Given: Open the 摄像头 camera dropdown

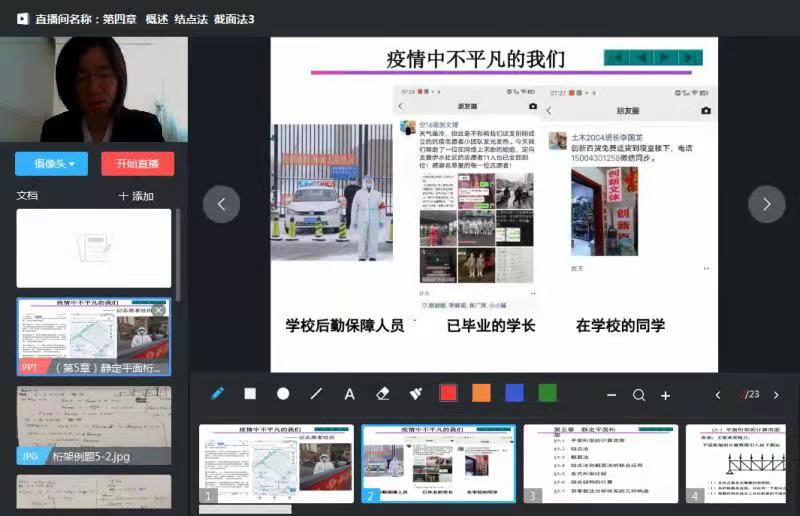Looking at the screenshot, I should [x=52, y=163].
